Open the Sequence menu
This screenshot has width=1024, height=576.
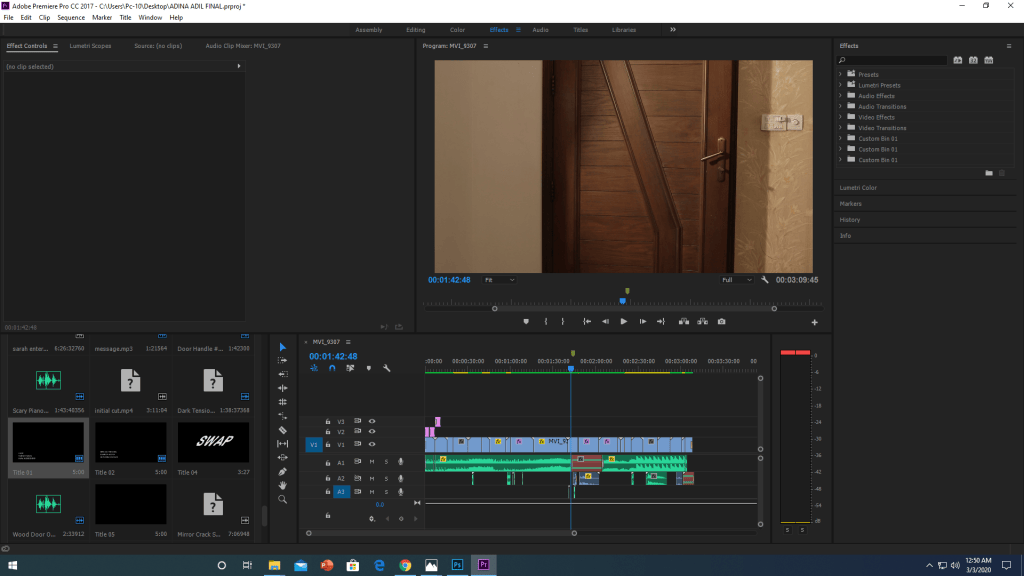(71, 18)
